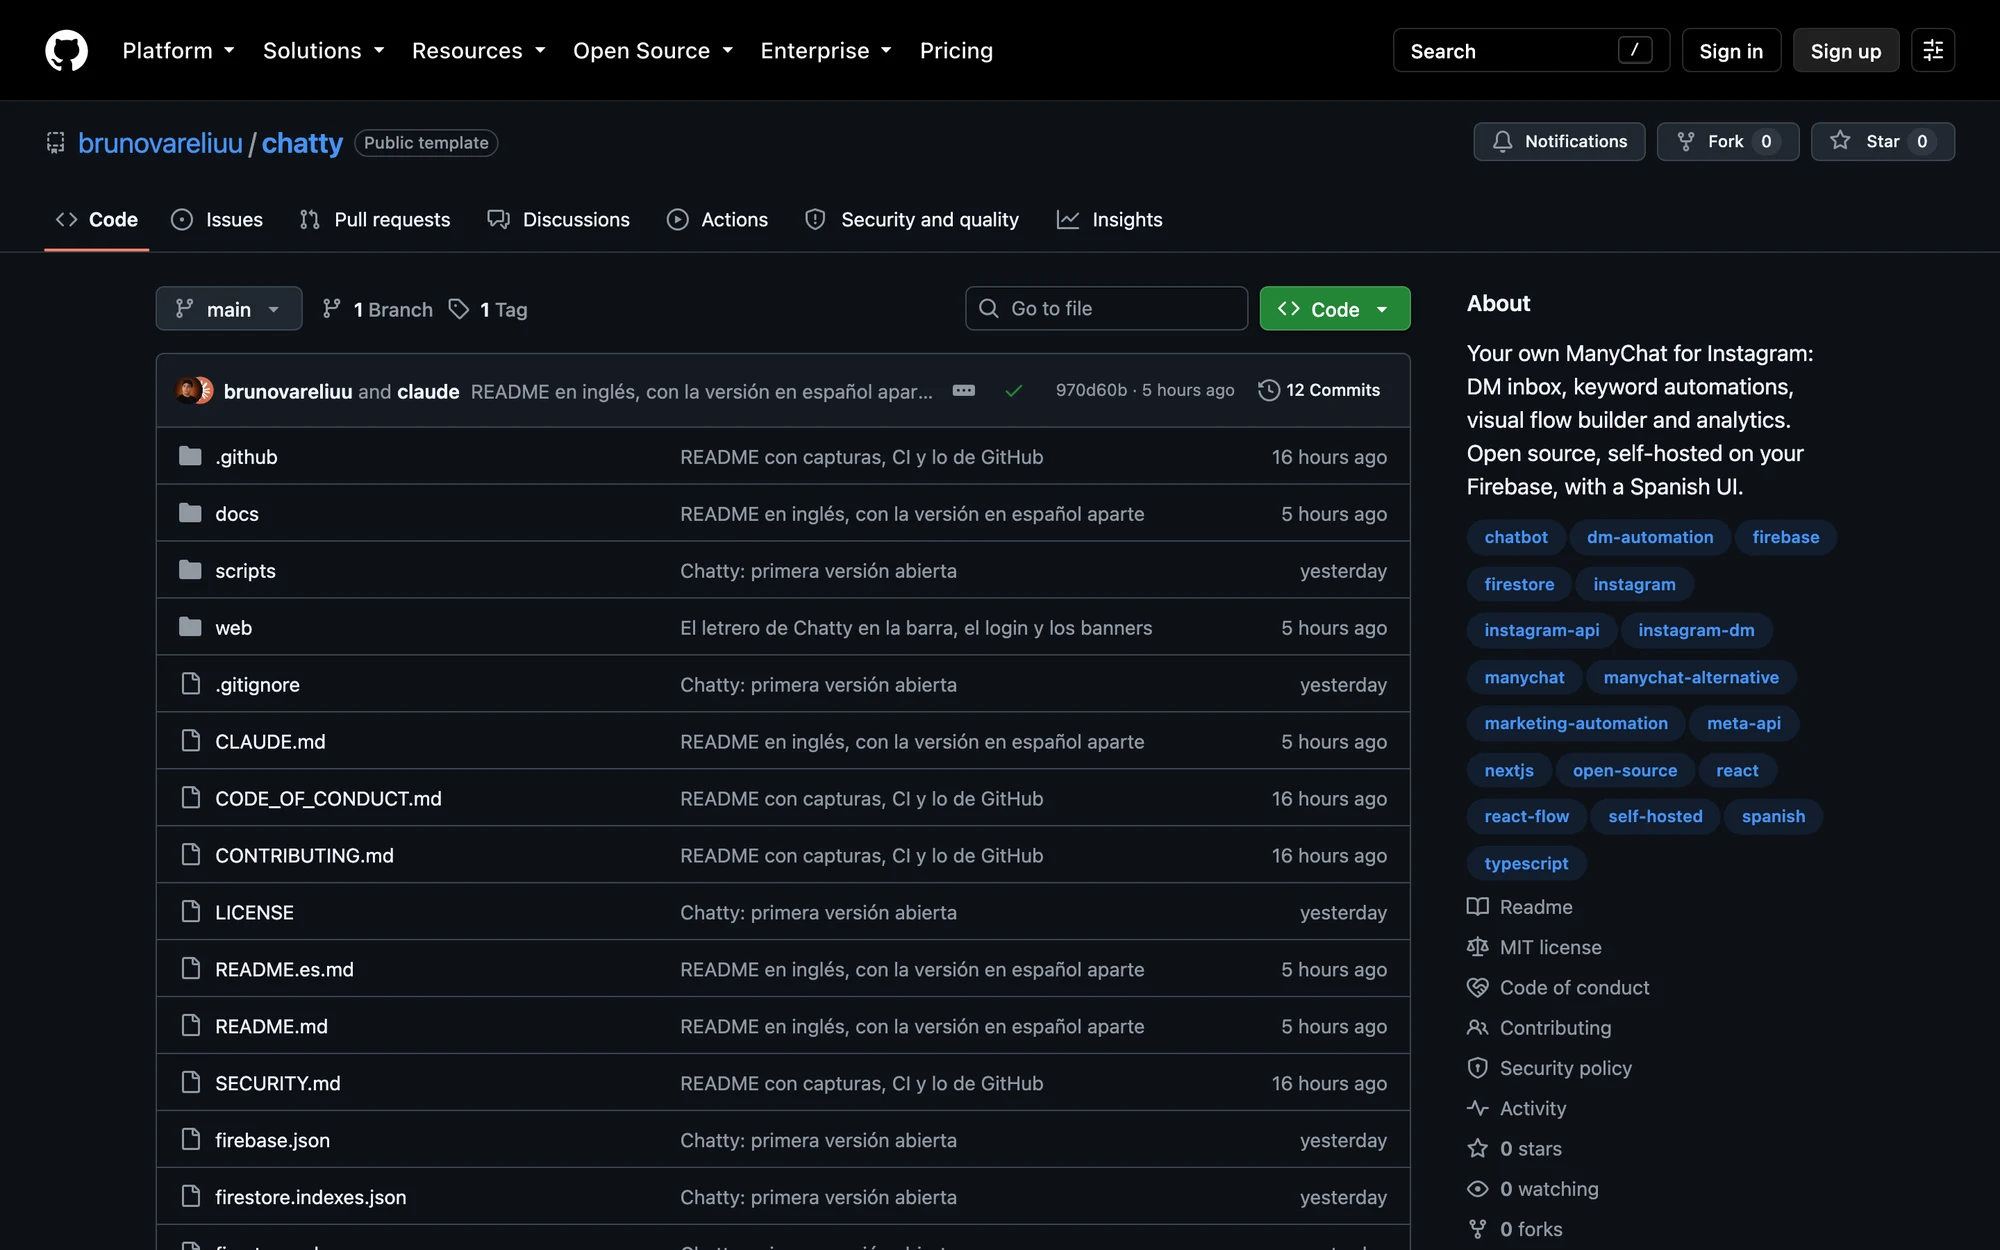Viewport: 2000px width, 1250px height.
Task: Click the file icon next to LICENSE
Action: [x=190, y=912]
